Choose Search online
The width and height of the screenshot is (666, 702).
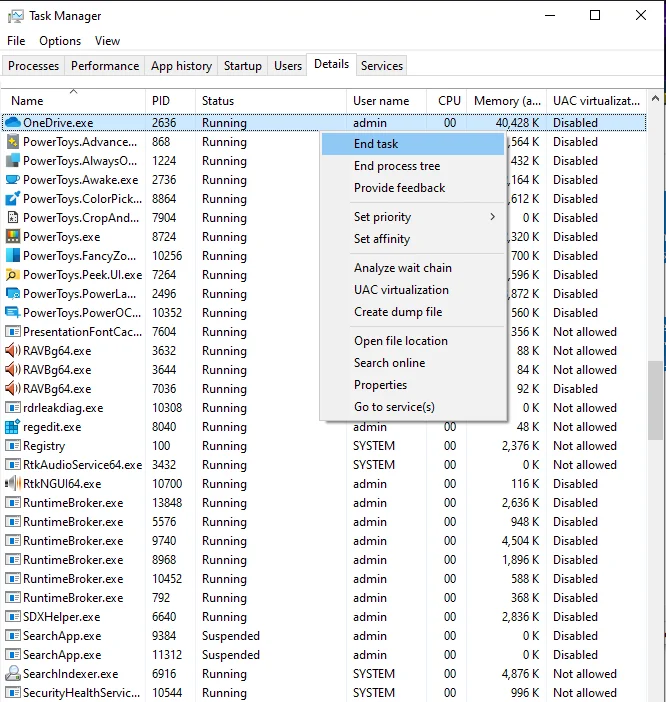[x=413, y=363]
